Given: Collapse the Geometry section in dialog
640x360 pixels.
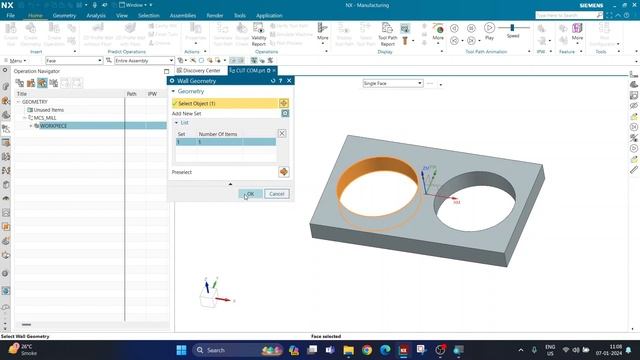Looking at the screenshot, I should (x=173, y=91).
